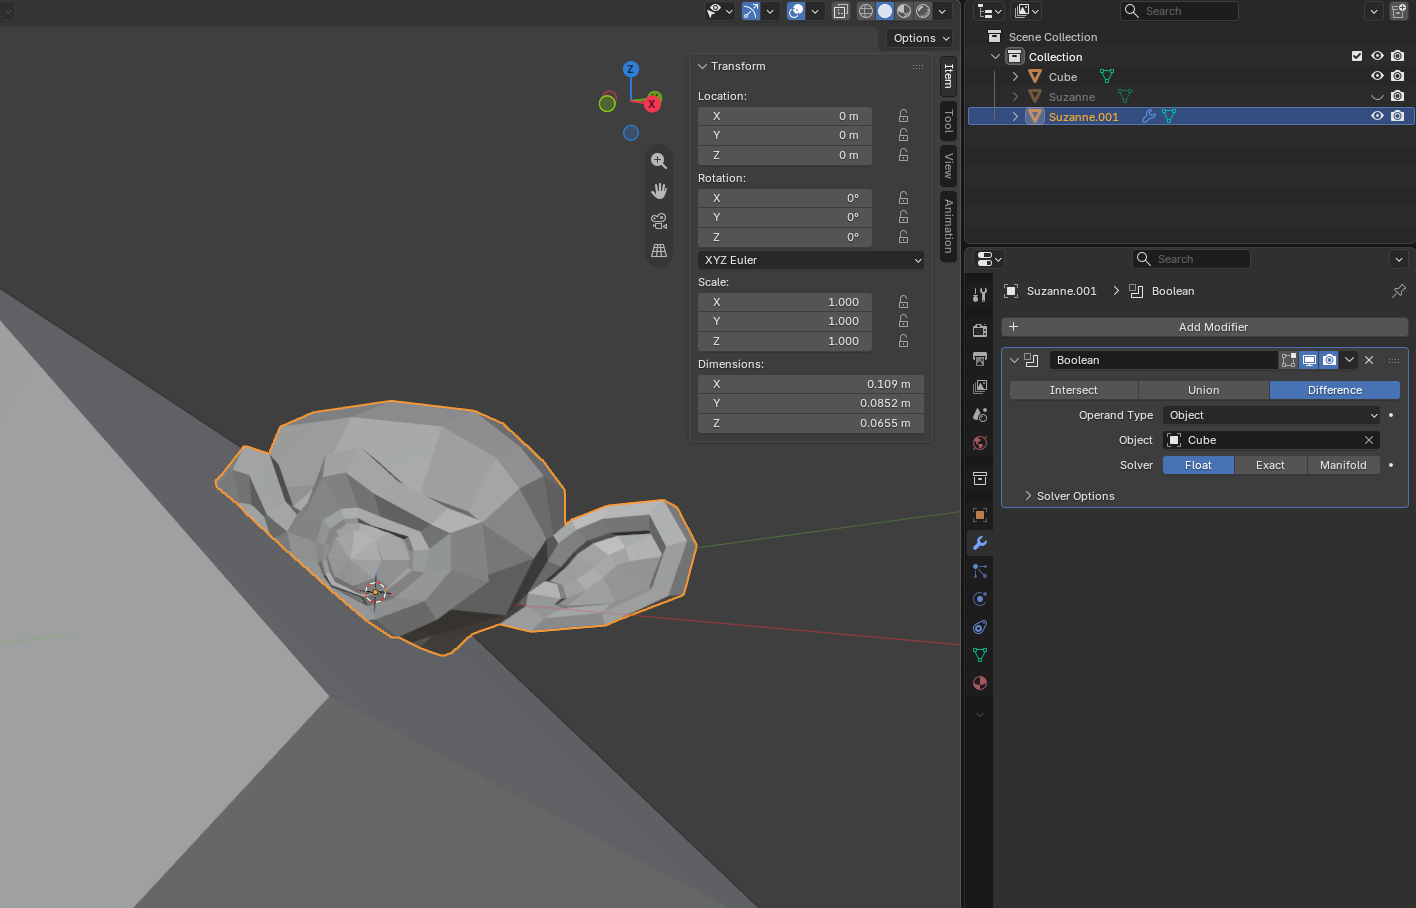Screen dimensions: 1416x908
Task: Open the viewport Options dropdown
Action: pyautogui.click(x=921, y=38)
